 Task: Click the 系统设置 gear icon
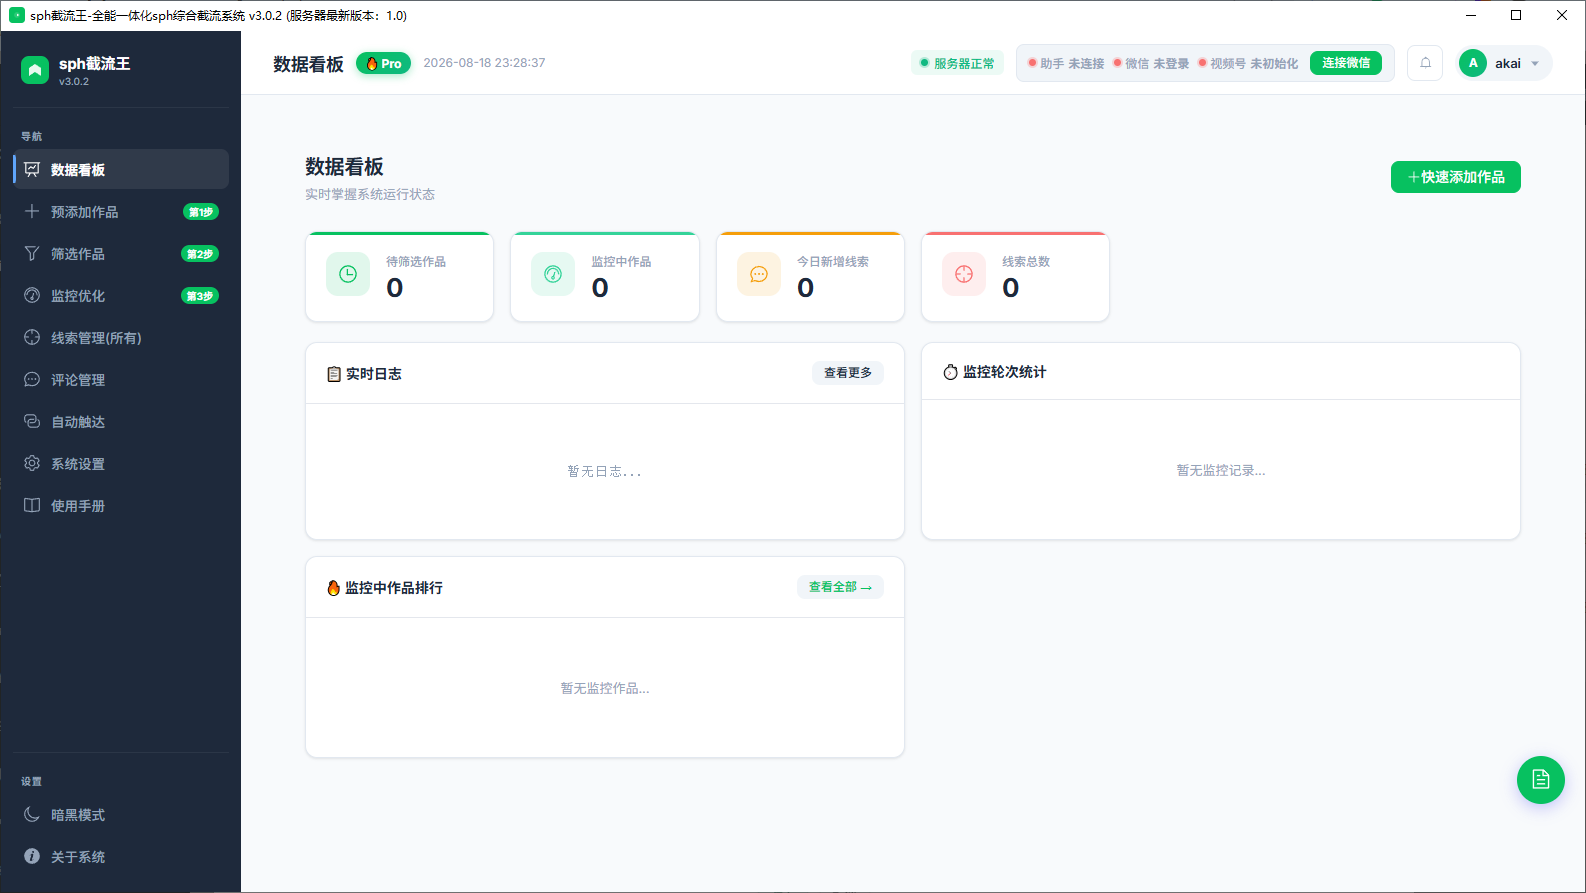tap(32, 463)
